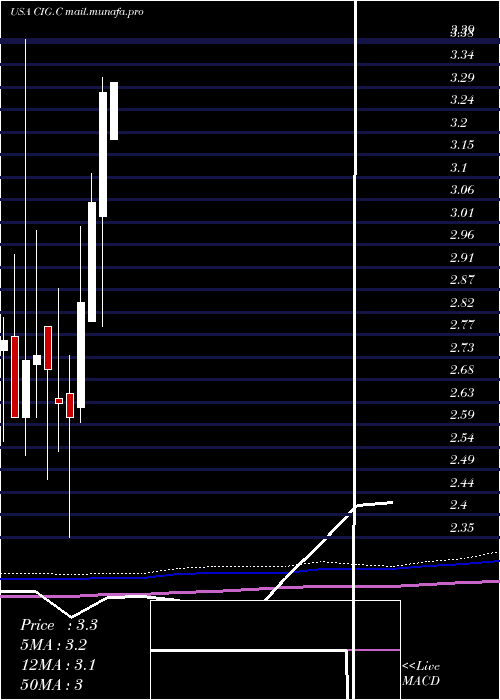
Task: Click the 2.91 price axis label
Action: point(462,258)
